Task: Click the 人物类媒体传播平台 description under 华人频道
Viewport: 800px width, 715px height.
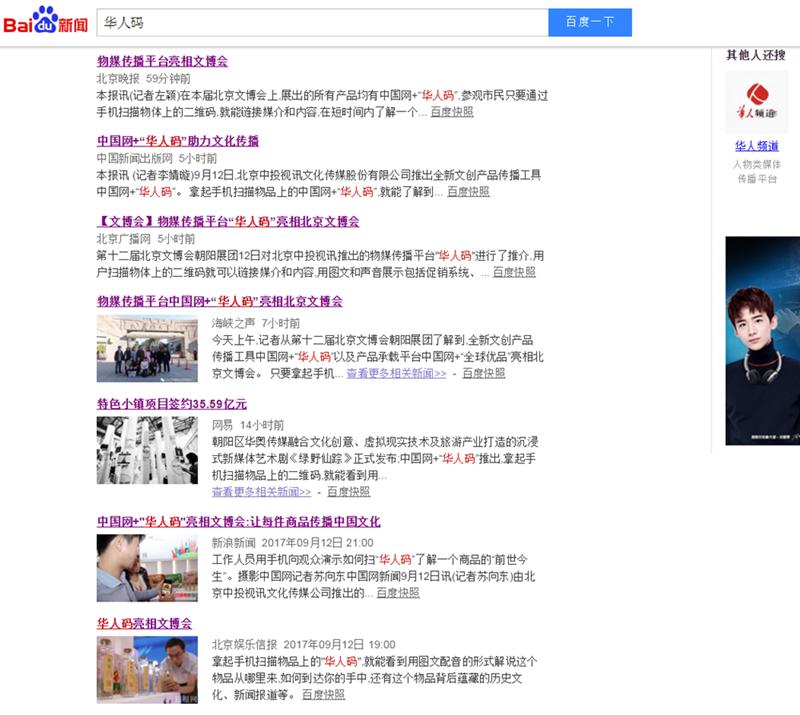Action: 757,171
